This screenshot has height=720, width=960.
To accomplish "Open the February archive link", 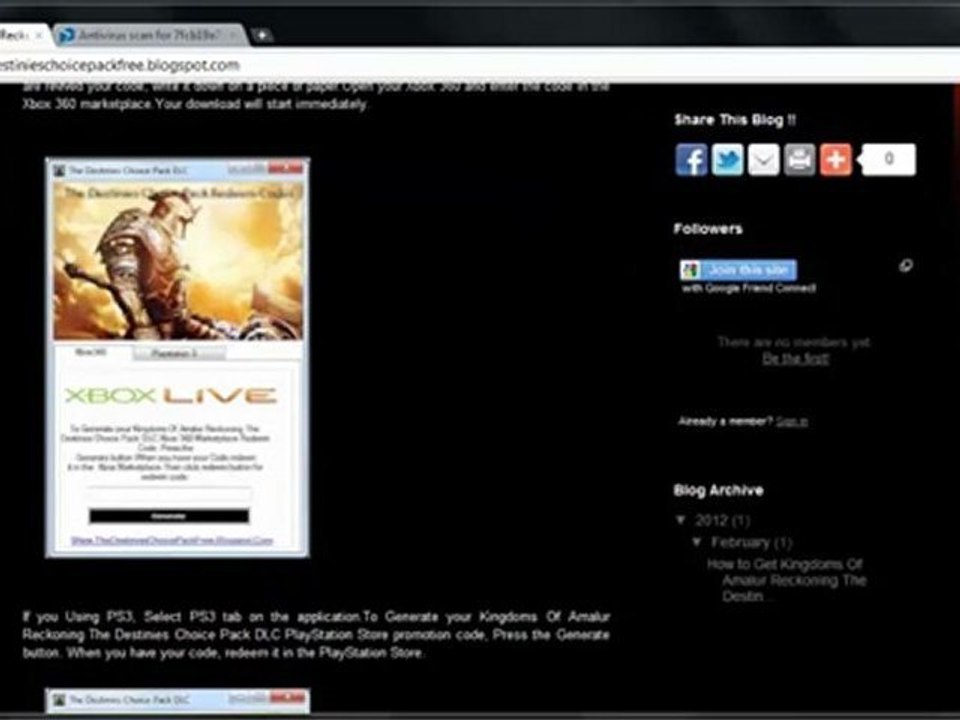I will point(740,542).
